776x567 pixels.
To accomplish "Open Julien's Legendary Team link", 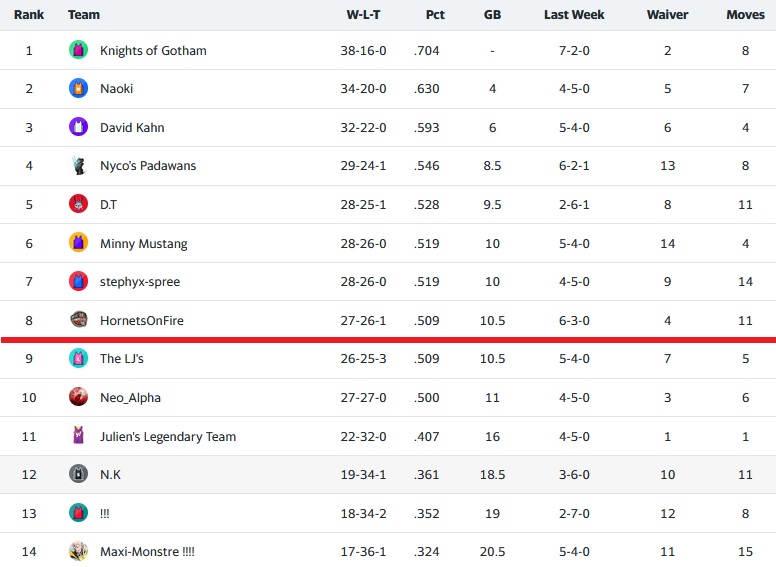I will (167, 436).
